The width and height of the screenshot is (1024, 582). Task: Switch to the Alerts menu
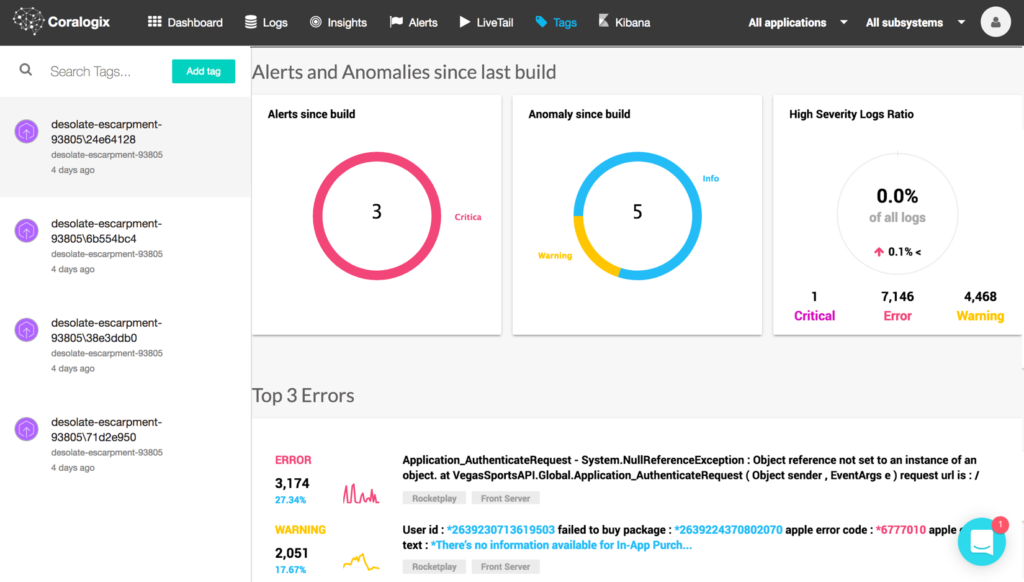point(413,22)
